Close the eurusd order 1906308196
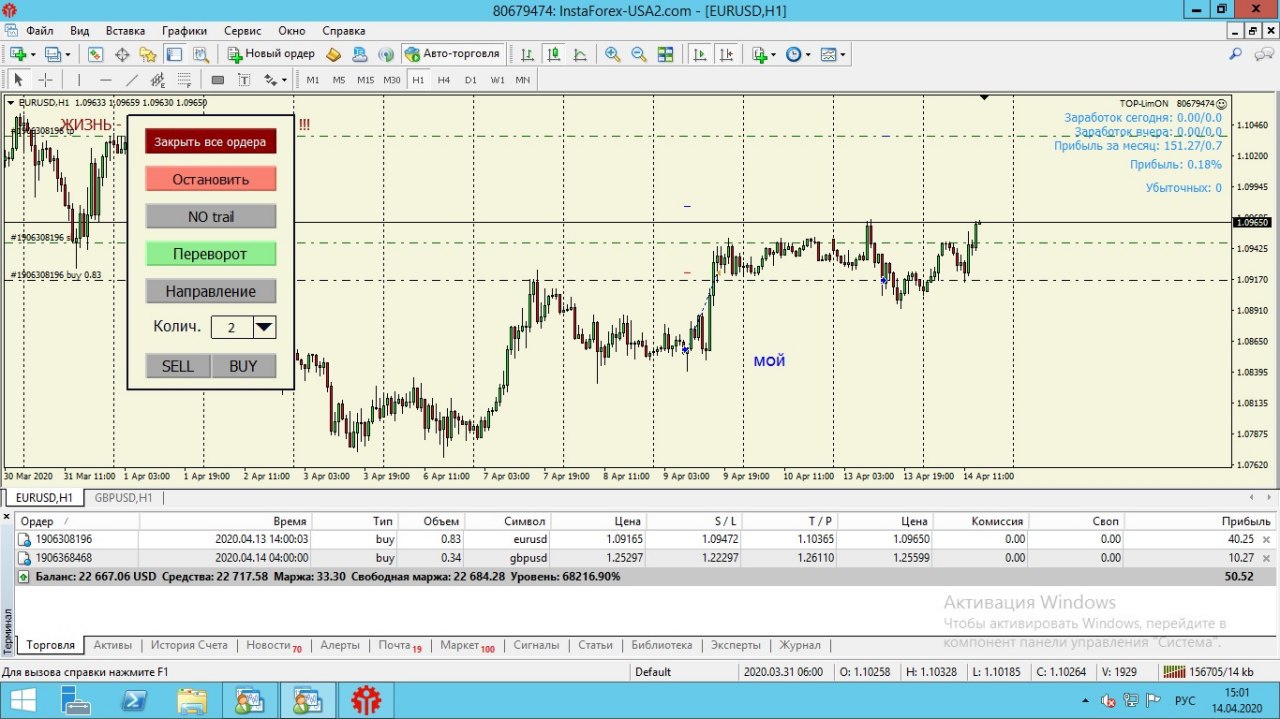Screen dimensions: 1280x719 click(x=1267, y=540)
